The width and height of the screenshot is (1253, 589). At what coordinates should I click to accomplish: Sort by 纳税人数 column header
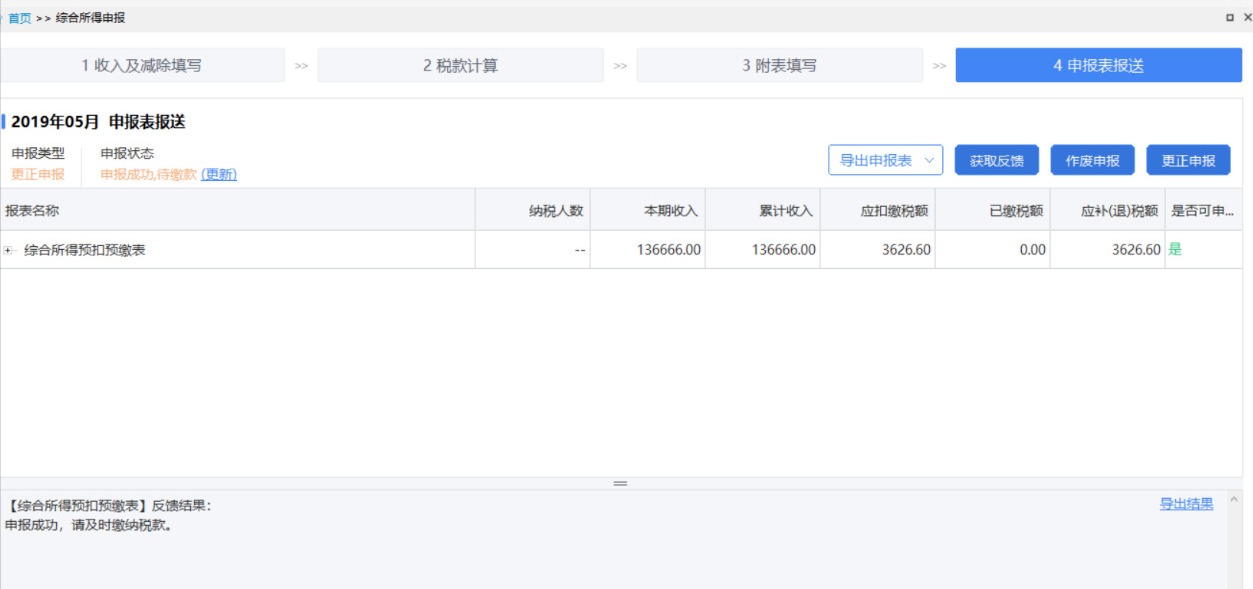click(x=533, y=210)
